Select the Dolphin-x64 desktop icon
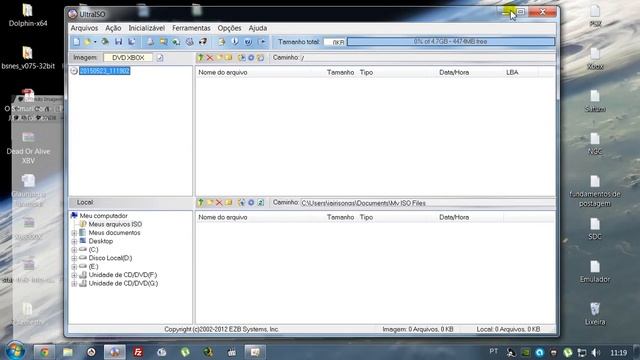640x360 pixels. click(28, 16)
